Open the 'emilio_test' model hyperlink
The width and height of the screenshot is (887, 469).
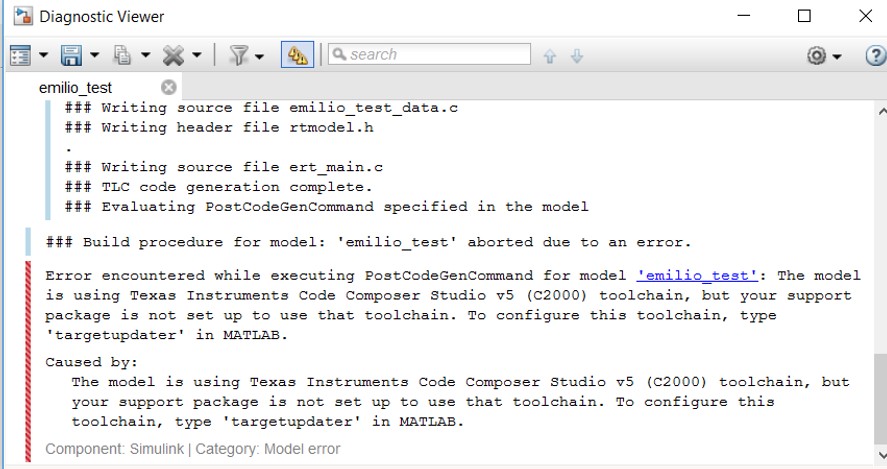click(x=696, y=276)
